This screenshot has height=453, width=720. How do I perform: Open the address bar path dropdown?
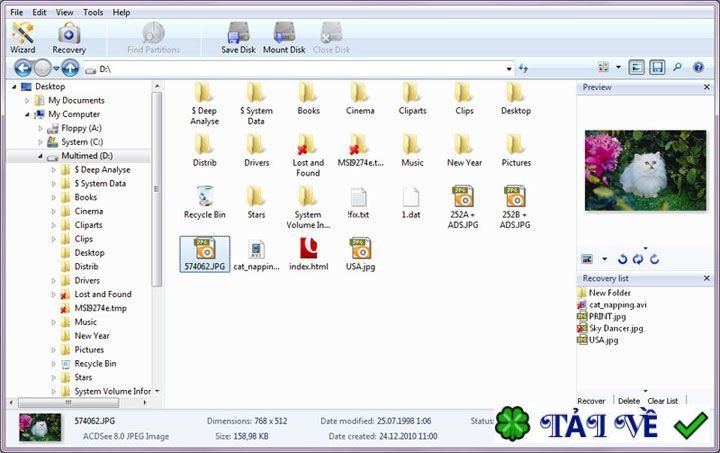(508, 69)
